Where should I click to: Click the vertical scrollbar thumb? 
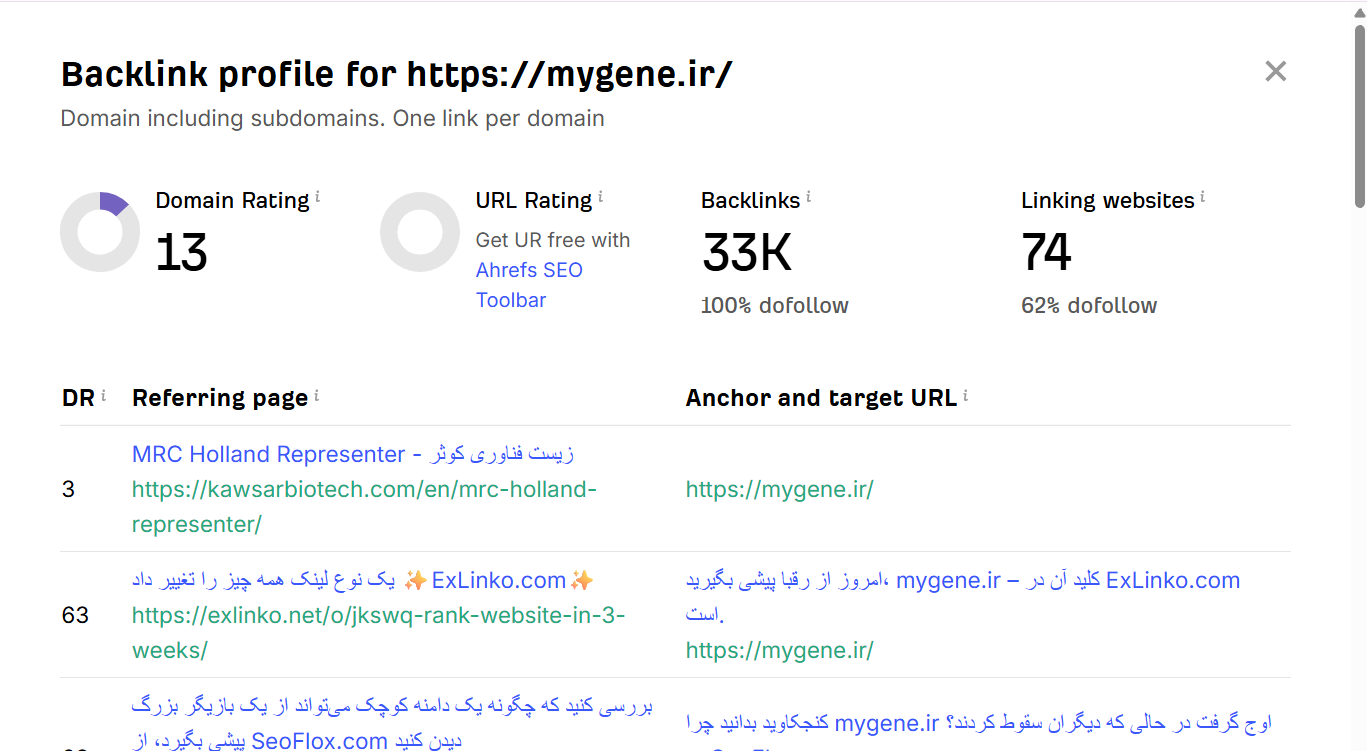pyautogui.click(x=1360, y=115)
